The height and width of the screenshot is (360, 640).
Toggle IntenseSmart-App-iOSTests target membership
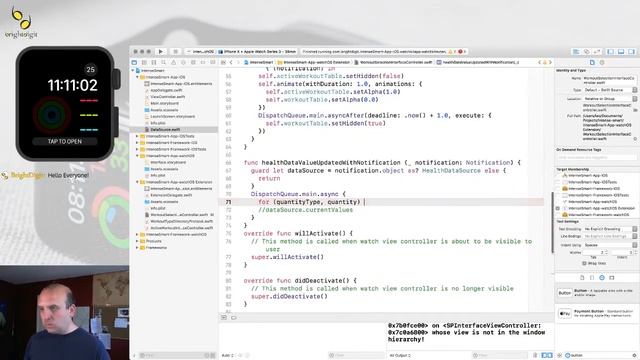(x=558, y=182)
